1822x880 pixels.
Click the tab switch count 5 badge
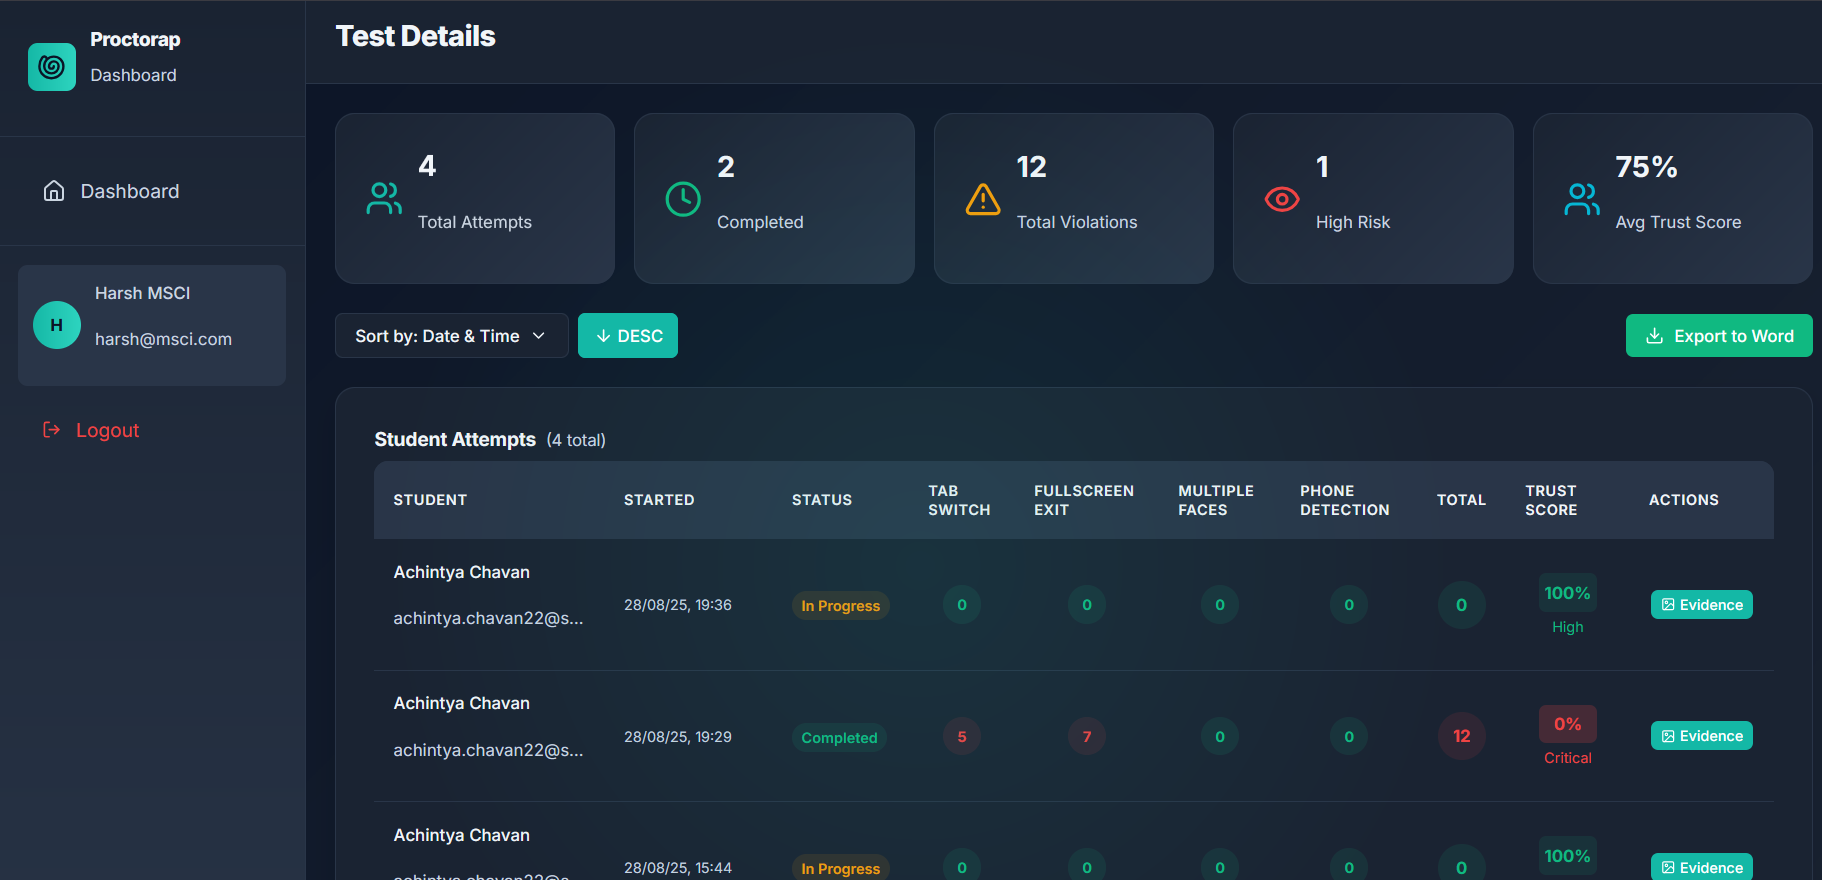(x=962, y=737)
